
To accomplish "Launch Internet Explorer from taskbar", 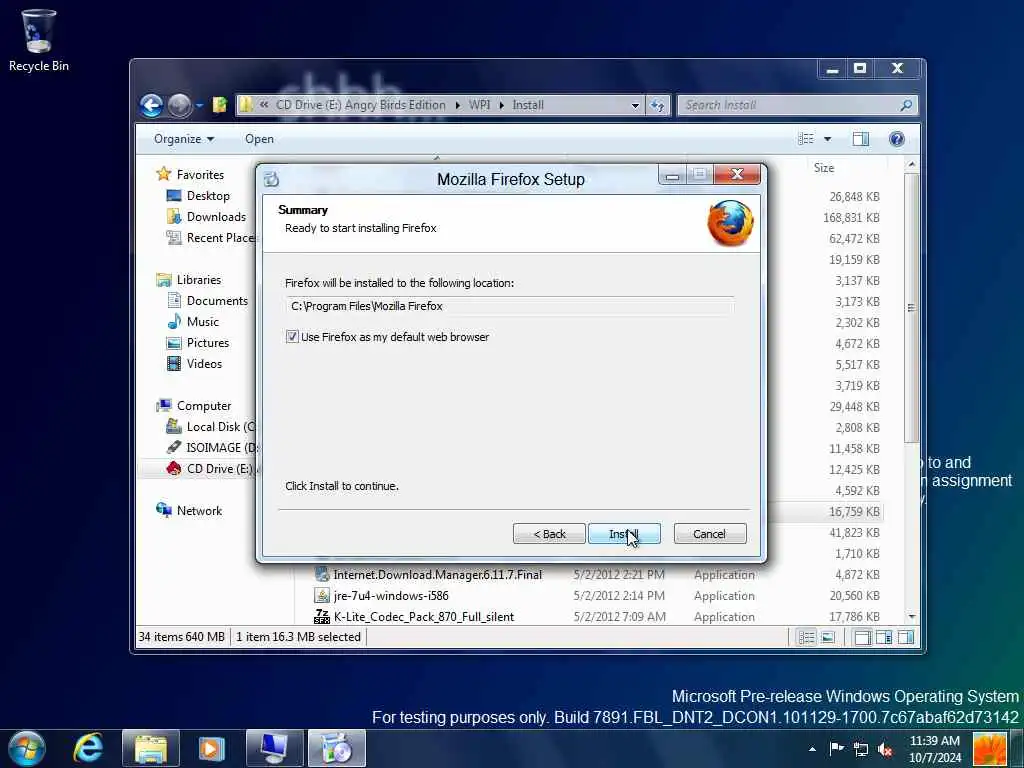I will [88, 748].
